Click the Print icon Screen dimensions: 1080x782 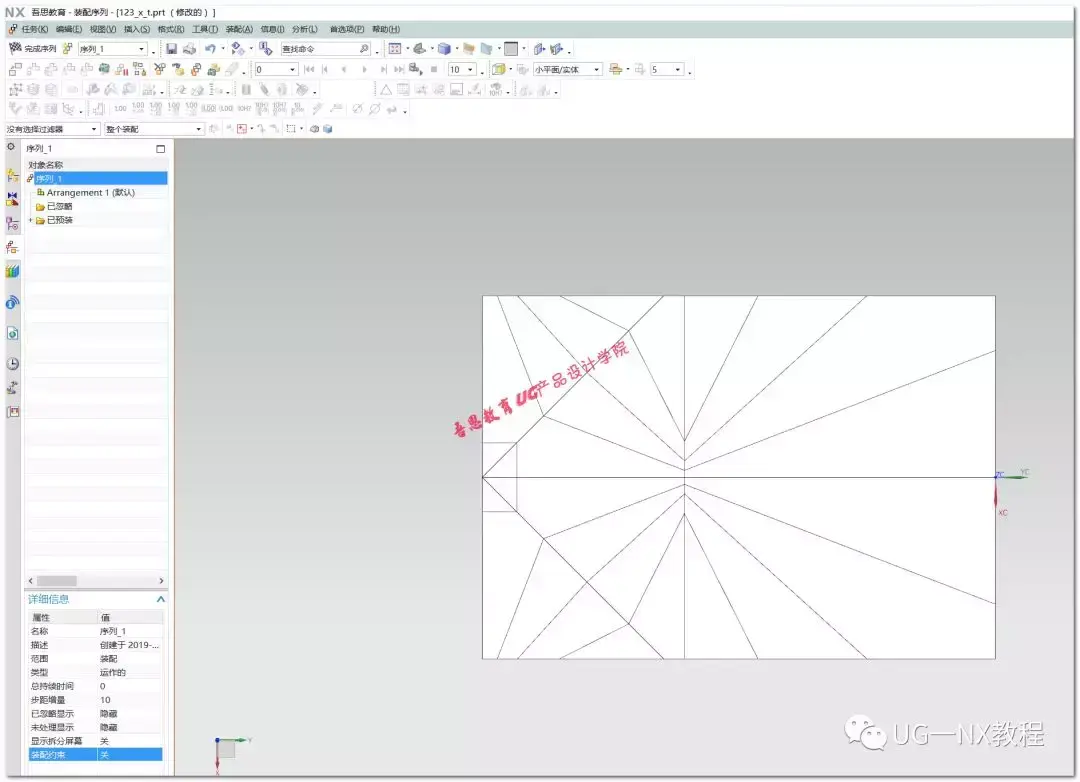click(x=189, y=48)
